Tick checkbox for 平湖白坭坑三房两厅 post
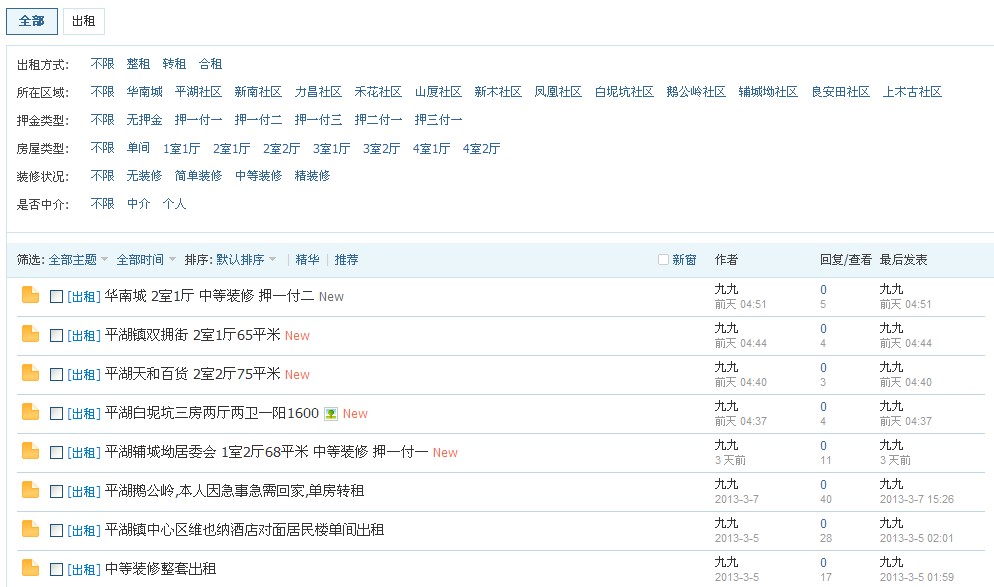The height and width of the screenshot is (587, 994). tap(56, 413)
